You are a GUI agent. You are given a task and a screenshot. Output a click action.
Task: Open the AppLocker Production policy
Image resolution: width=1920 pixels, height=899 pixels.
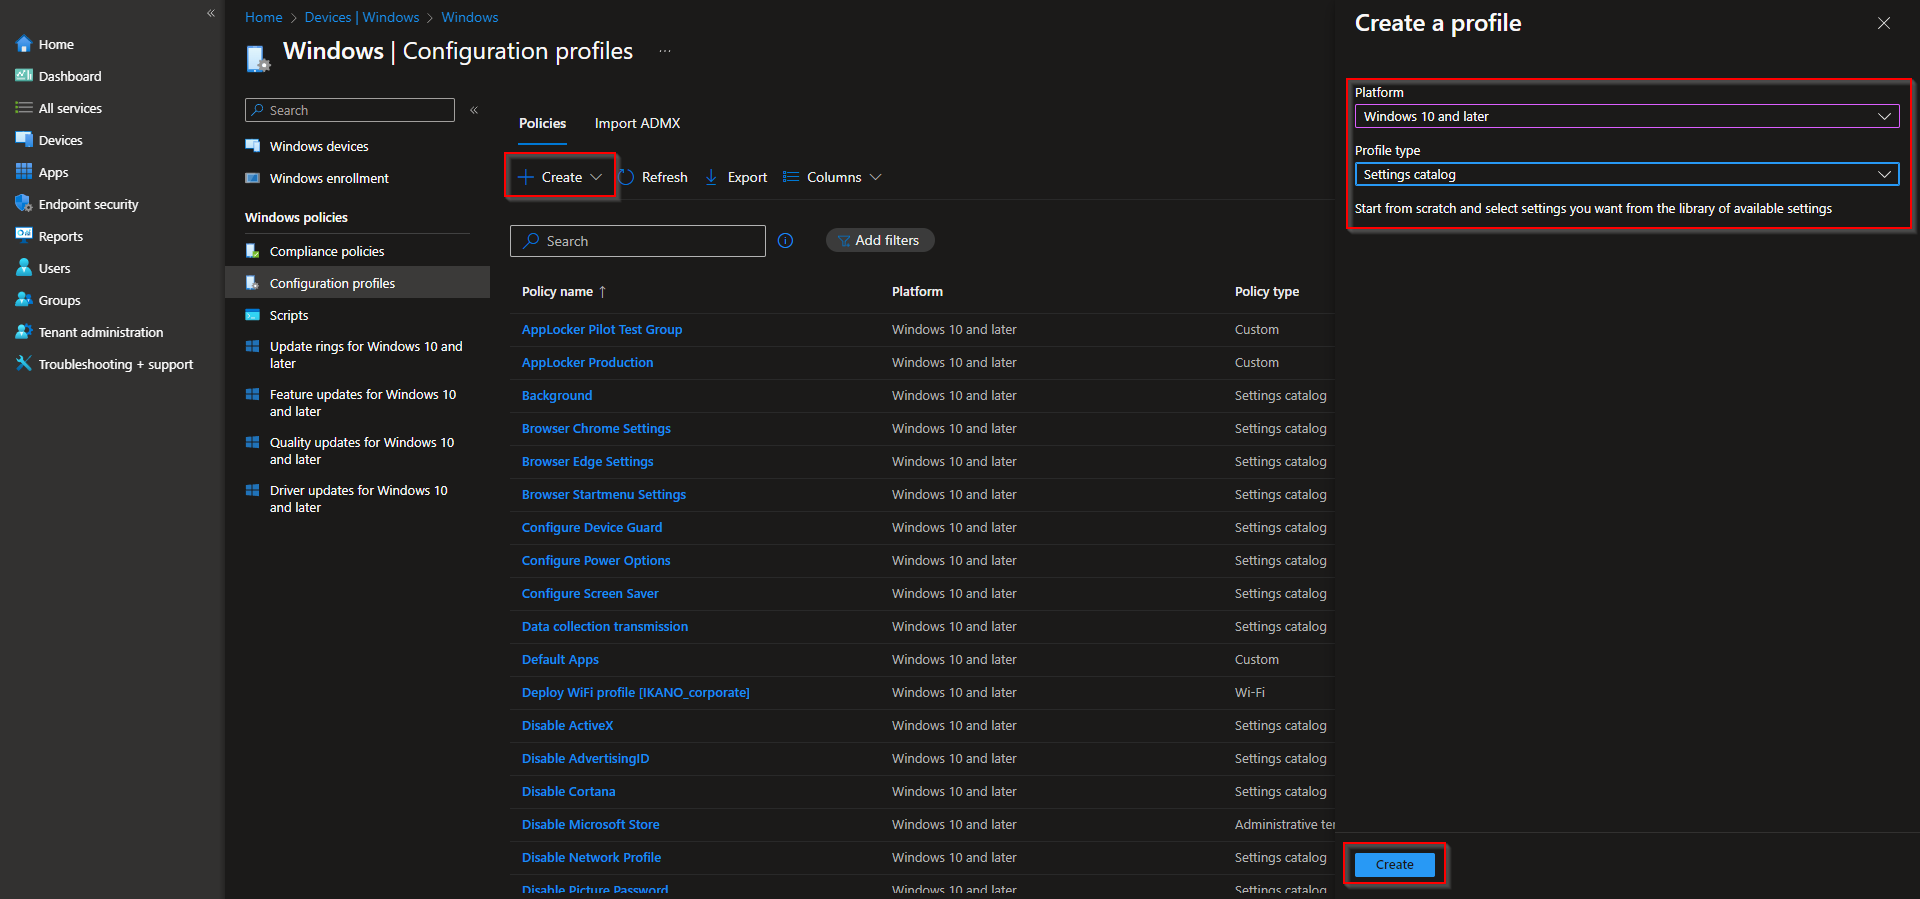pos(588,362)
